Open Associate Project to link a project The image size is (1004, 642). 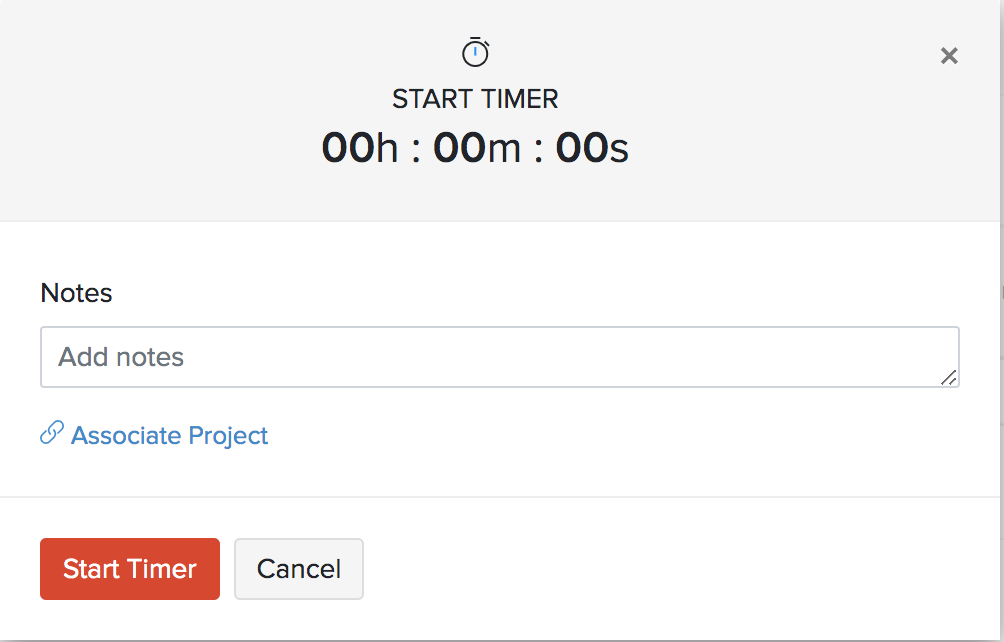coord(168,435)
